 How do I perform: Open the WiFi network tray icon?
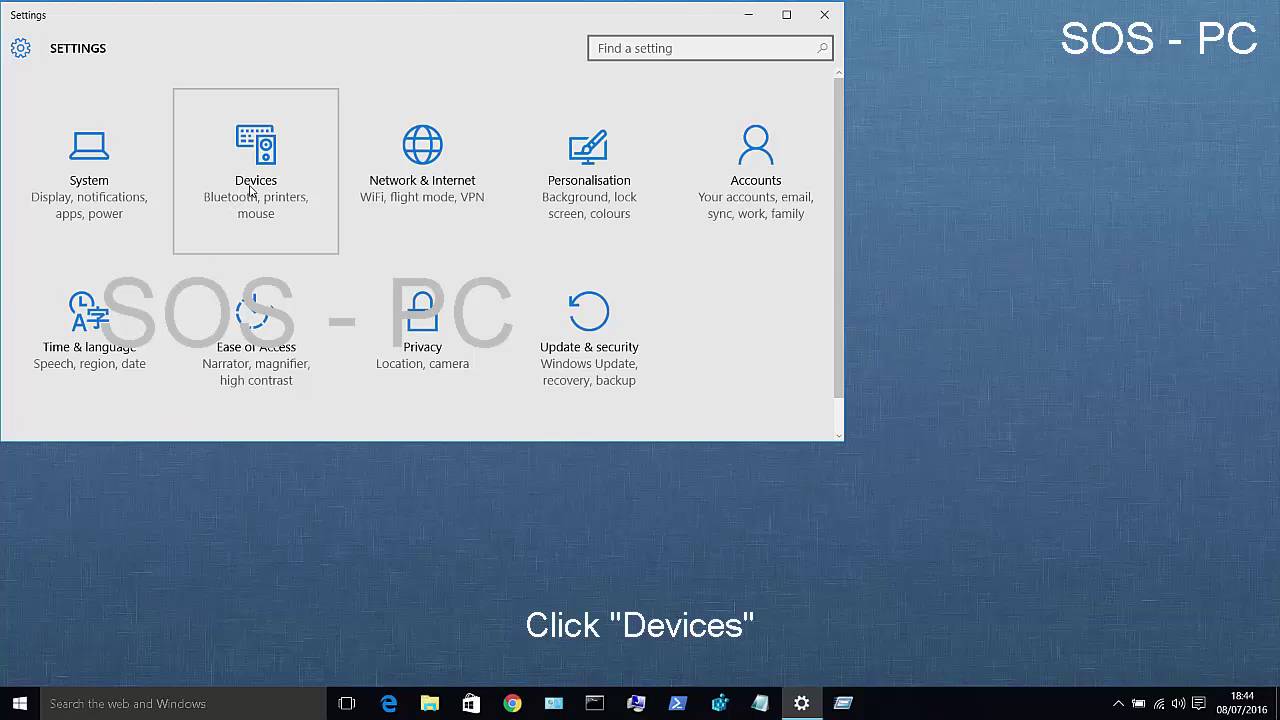pos(1159,703)
